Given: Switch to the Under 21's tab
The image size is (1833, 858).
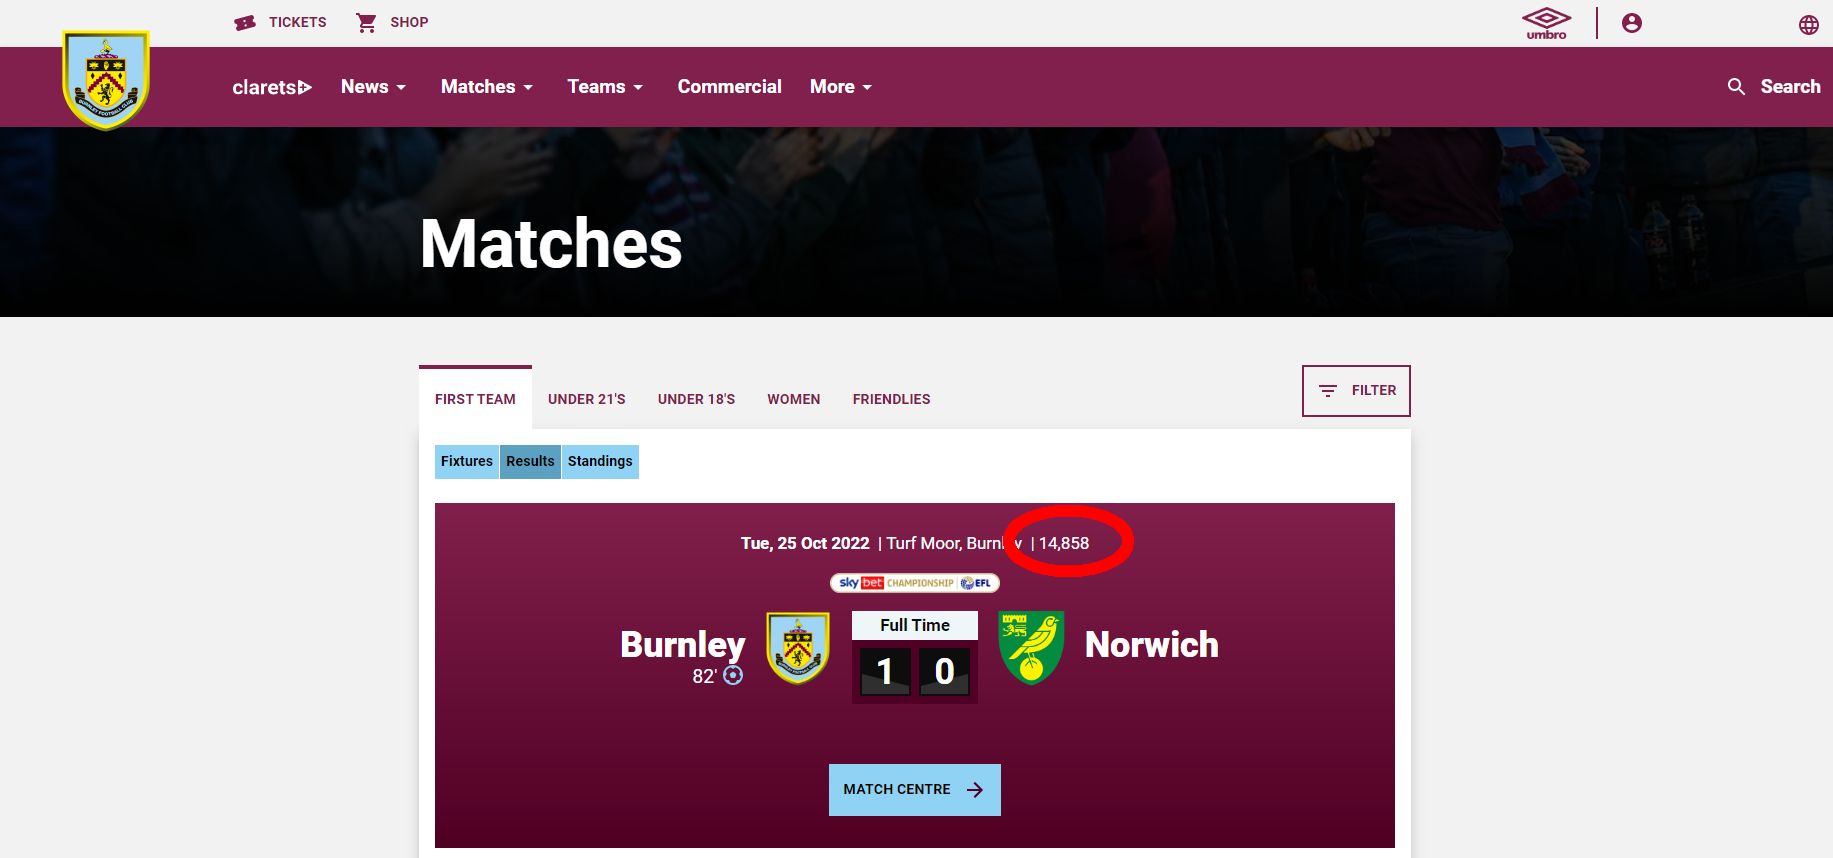Looking at the screenshot, I should point(587,399).
